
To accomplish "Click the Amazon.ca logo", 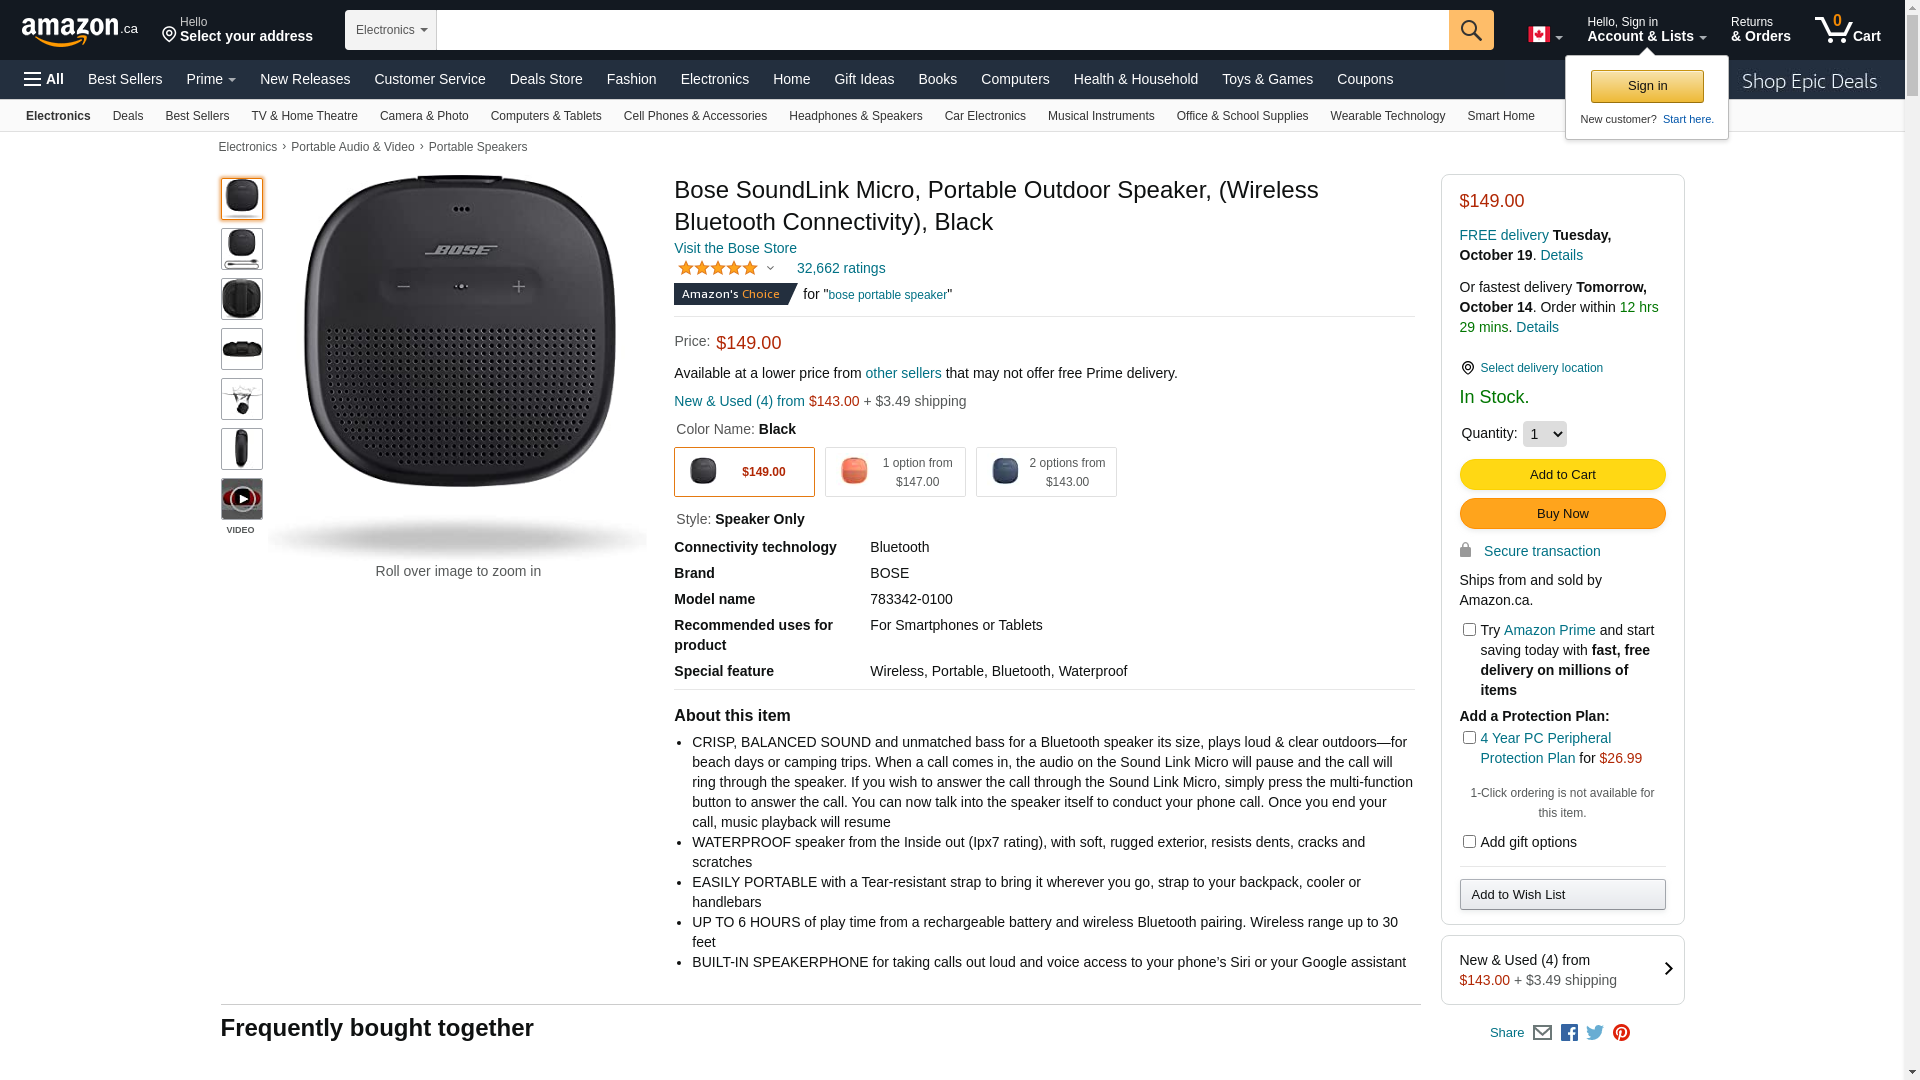I will 79,31.
